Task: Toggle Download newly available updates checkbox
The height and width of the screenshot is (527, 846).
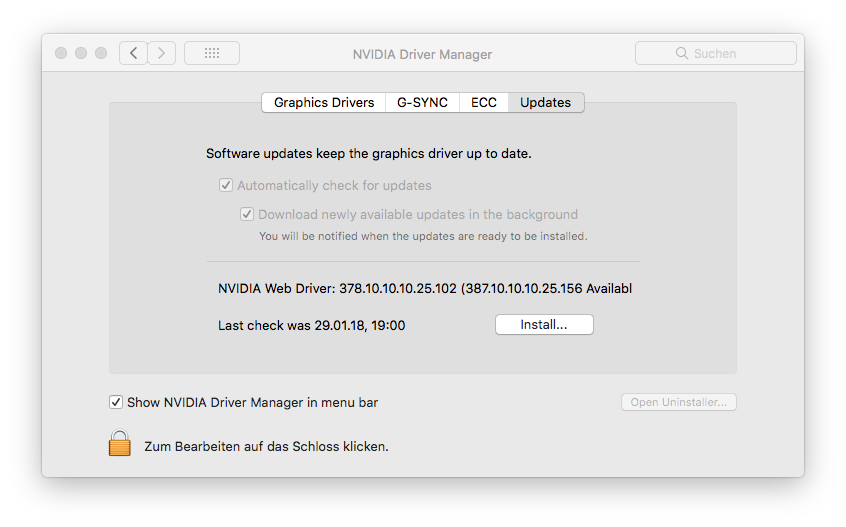Action: 247,214
